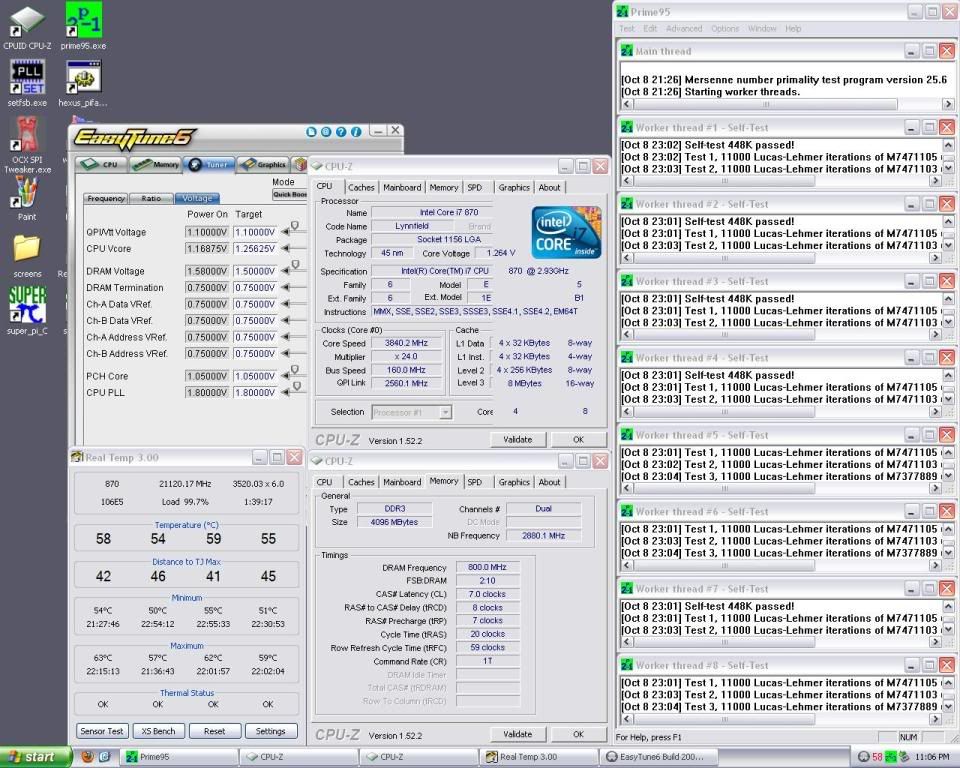
Task: Click the Worker thread #1 window icon
Action: pos(626,127)
